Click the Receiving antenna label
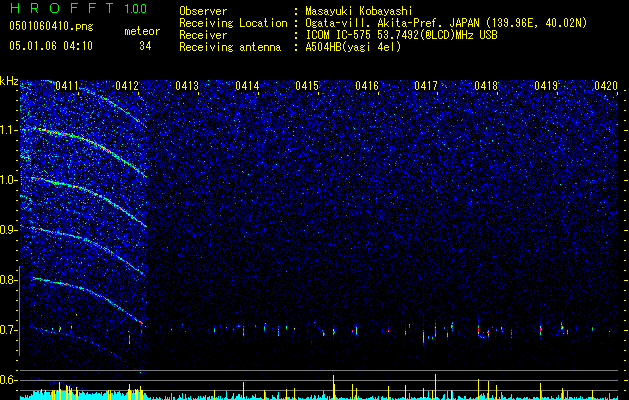Image resolution: width=629 pixels, height=400 pixels. click(230, 47)
